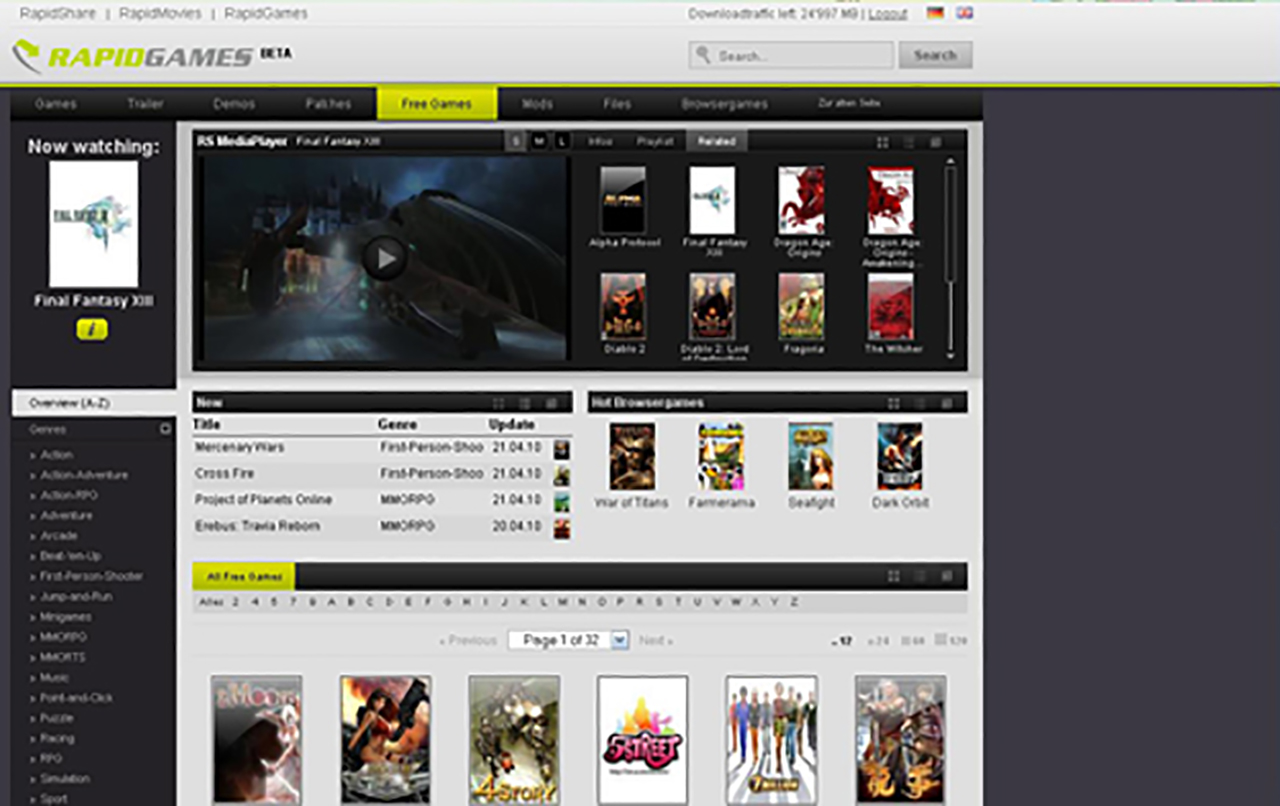This screenshot has width=1280, height=806.
Task: Set media player size to M
Action: pos(539,142)
